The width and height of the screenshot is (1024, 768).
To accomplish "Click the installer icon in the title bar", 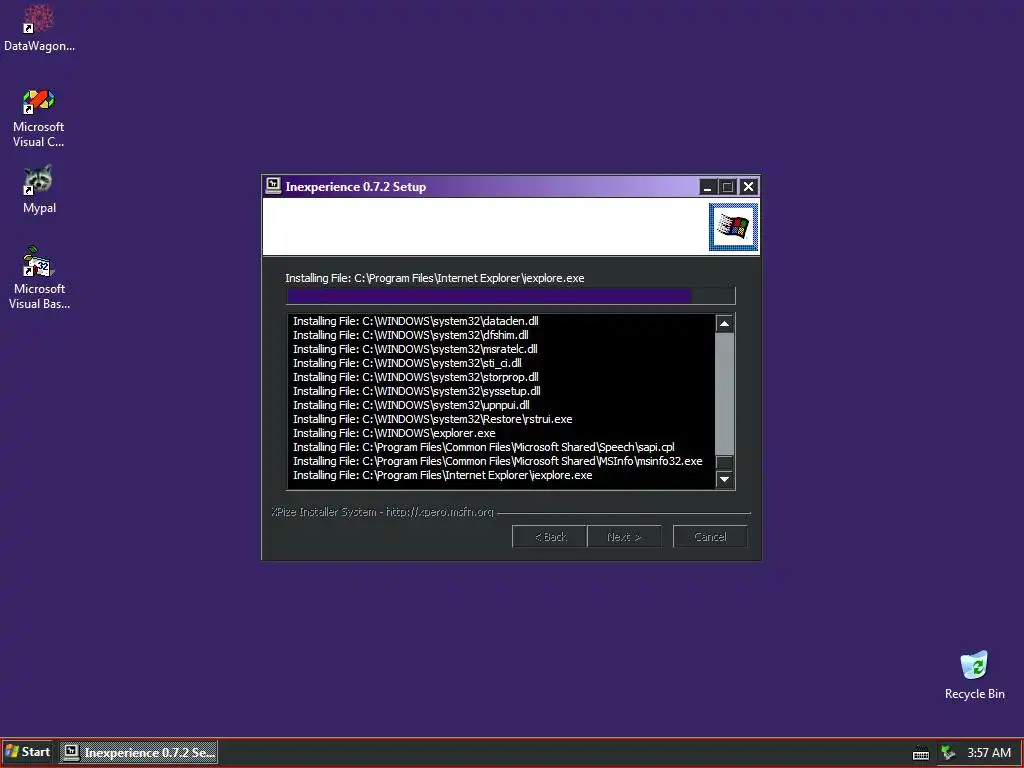I will click(x=274, y=186).
